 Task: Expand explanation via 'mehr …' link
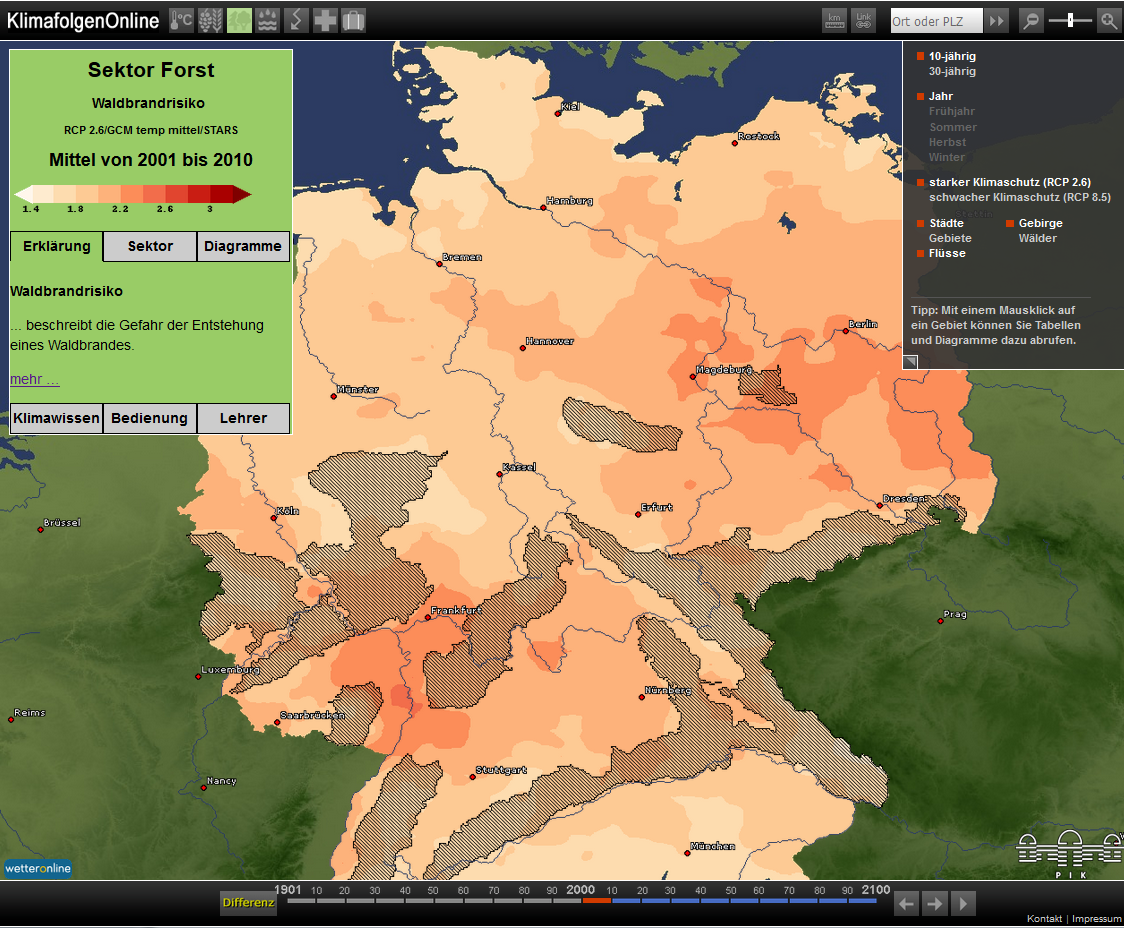point(35,379)
